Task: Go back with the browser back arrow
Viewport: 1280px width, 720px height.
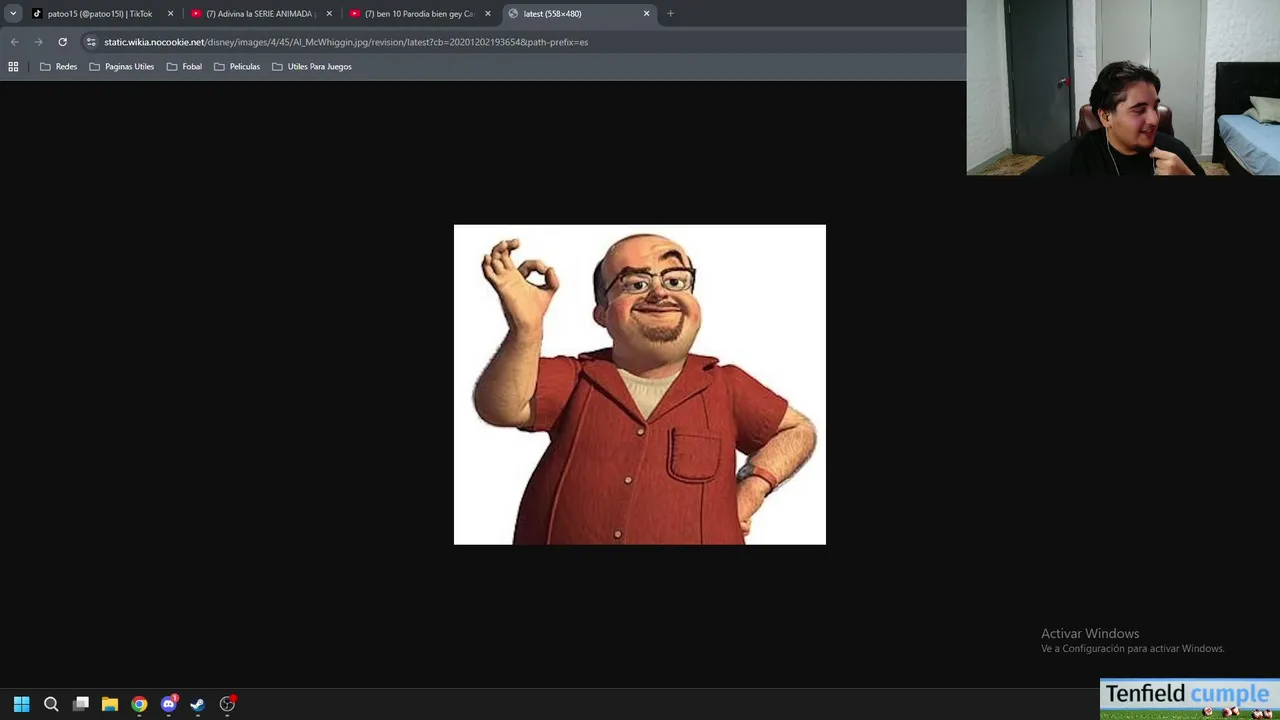Action: pos(14,42)
